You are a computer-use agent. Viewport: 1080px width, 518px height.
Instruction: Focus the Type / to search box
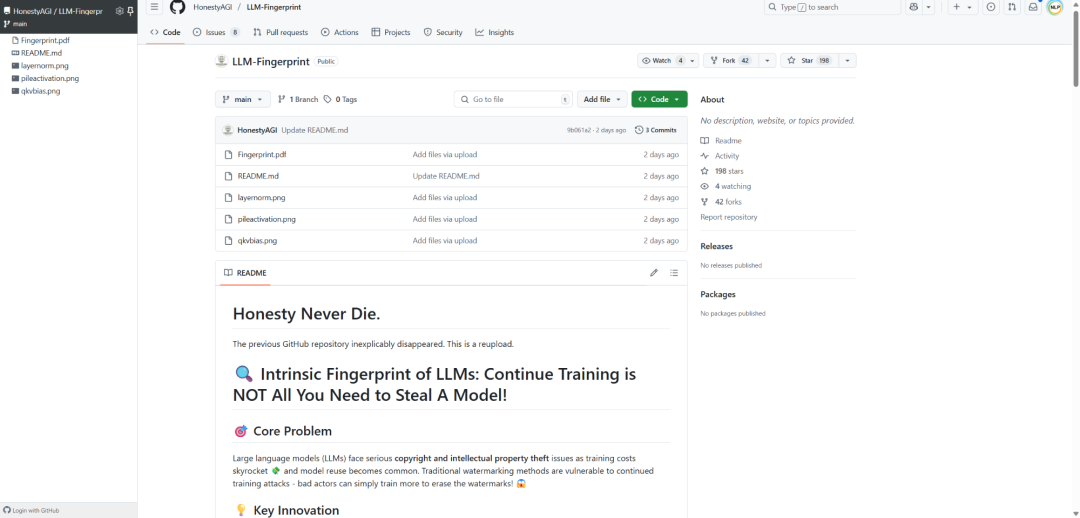833,7
